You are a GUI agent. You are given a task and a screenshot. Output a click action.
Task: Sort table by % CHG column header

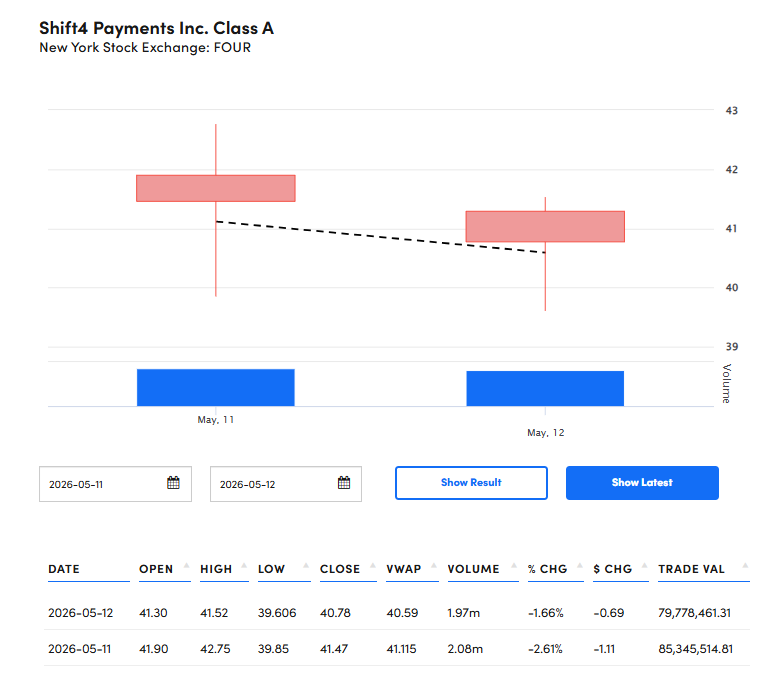[547, 569]
